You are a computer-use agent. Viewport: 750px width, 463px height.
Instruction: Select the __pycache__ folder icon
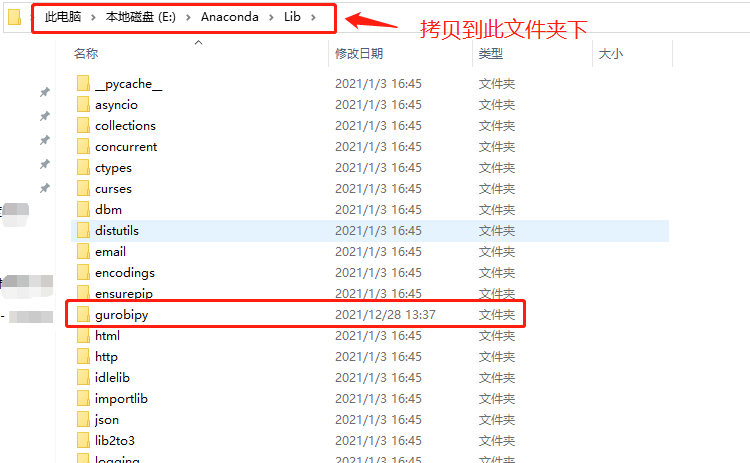[x=83, y=84]
